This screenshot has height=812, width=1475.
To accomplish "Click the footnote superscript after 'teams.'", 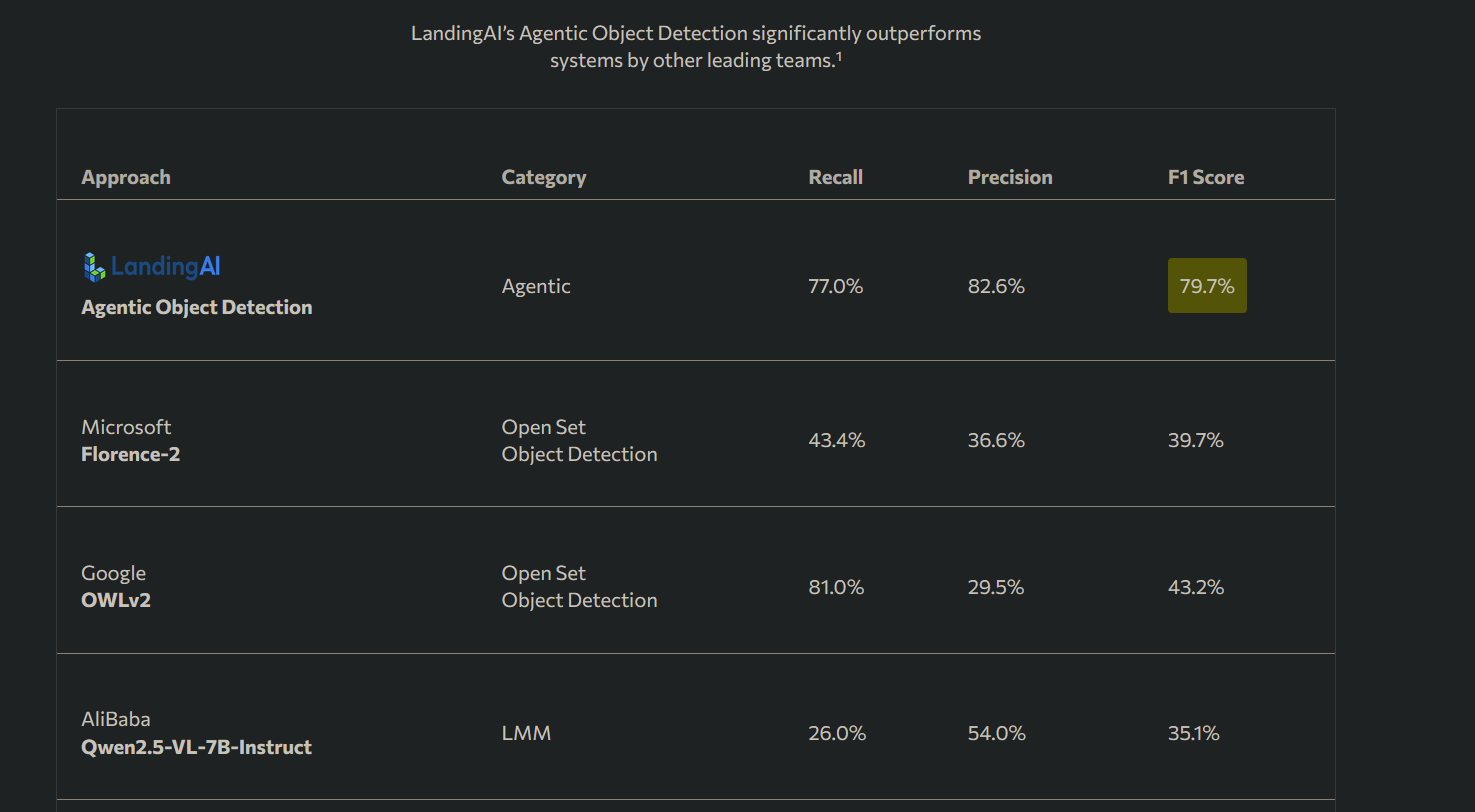I will [838, 56].
